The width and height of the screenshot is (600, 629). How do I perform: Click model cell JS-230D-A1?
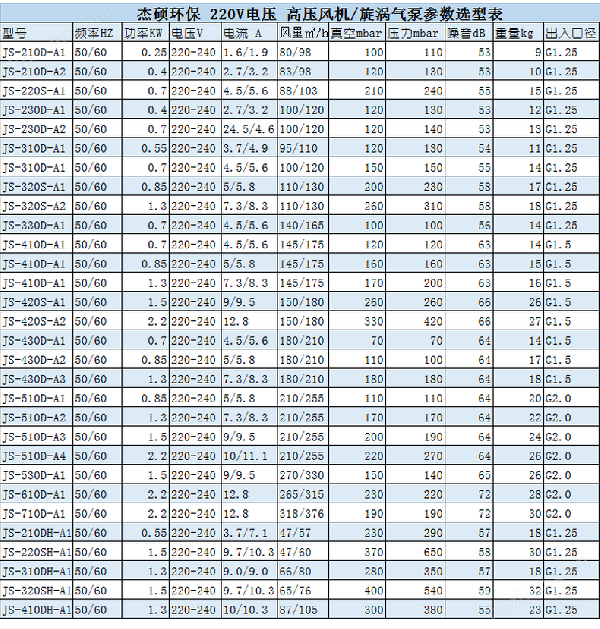pyautogui.click(x=34, y=110)
